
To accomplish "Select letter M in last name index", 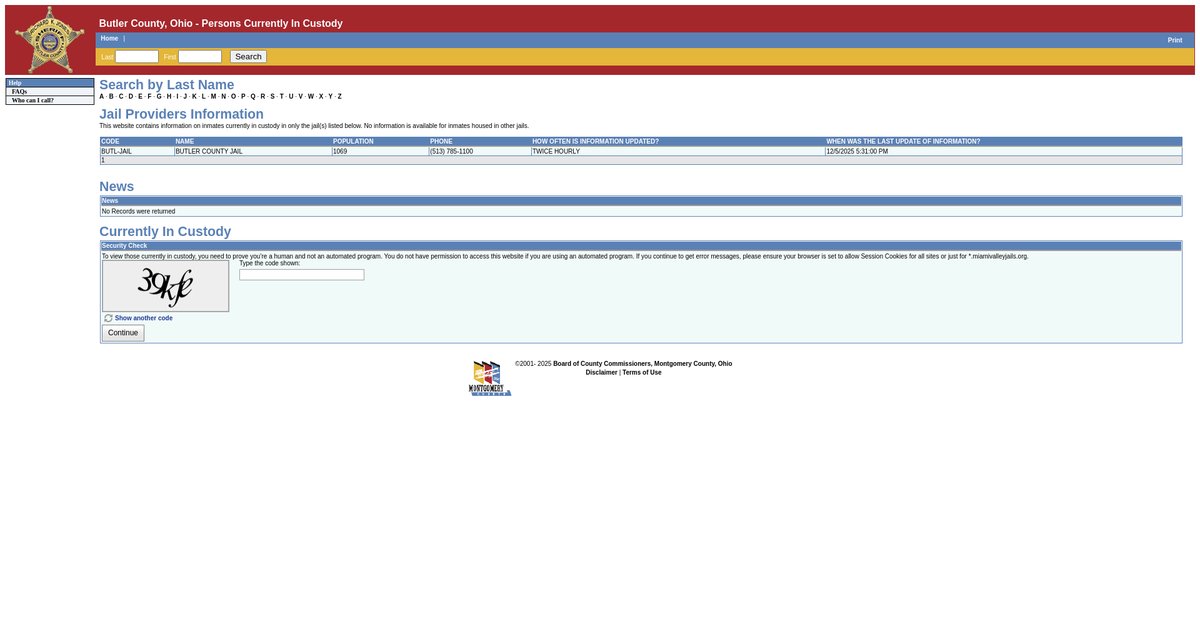I will pyautogui.click(x=213, y=97).
